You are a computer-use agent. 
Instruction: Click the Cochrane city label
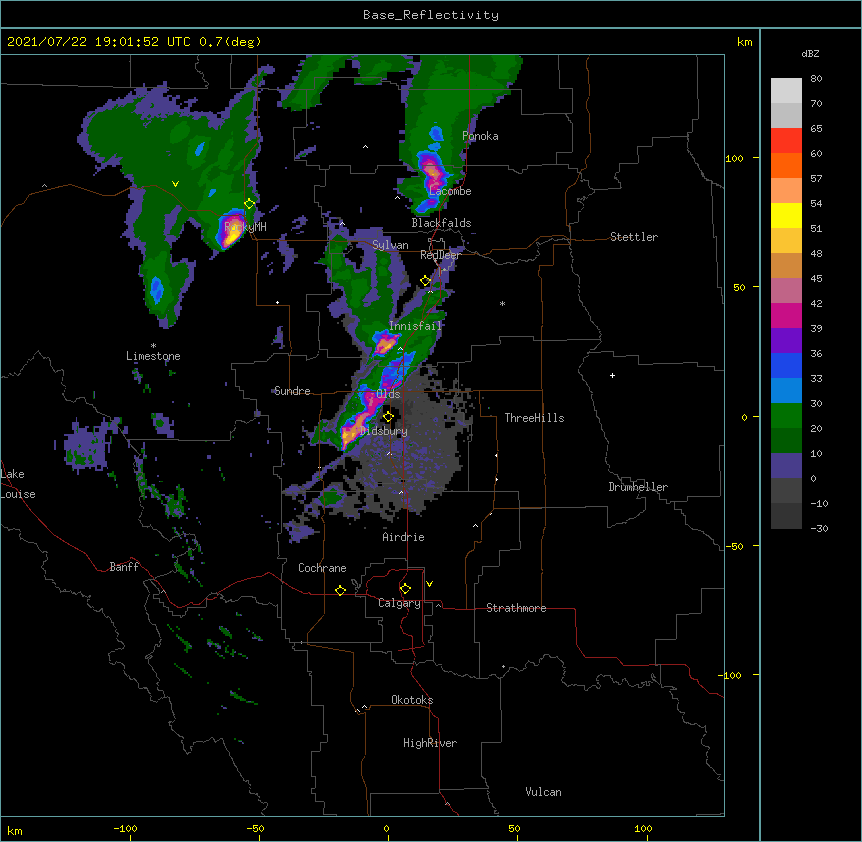tap(322, 568)
